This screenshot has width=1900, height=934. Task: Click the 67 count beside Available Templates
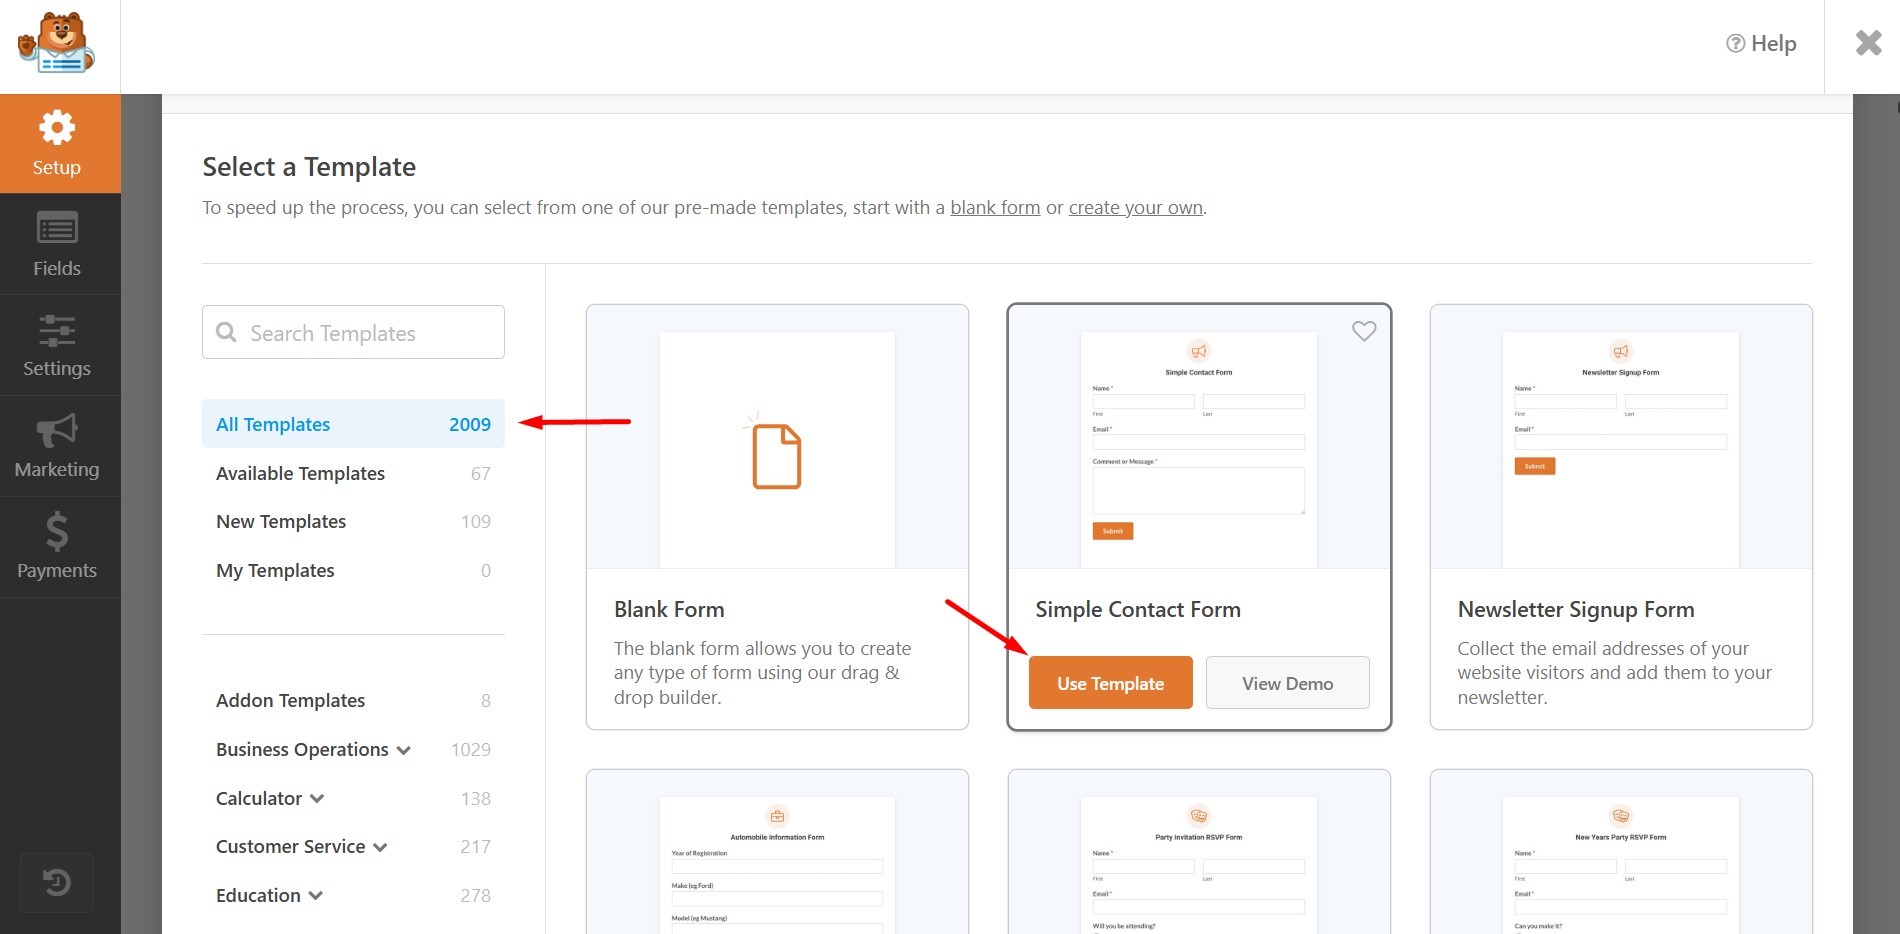point(481,473)
